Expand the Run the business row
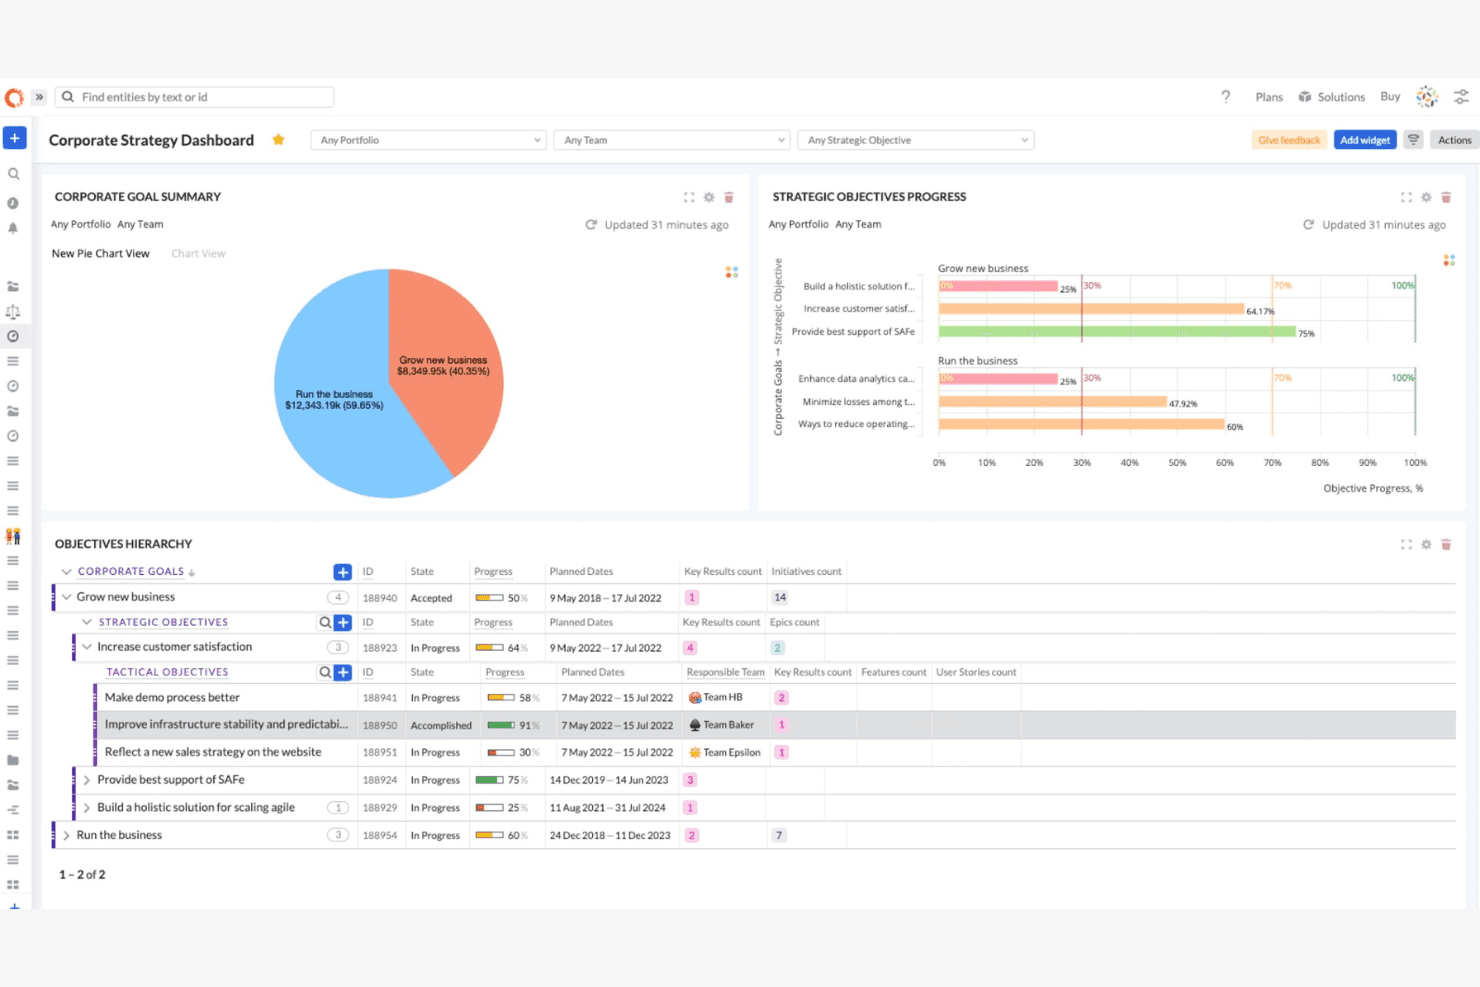 pyautogui.click(x=66, y=835)
